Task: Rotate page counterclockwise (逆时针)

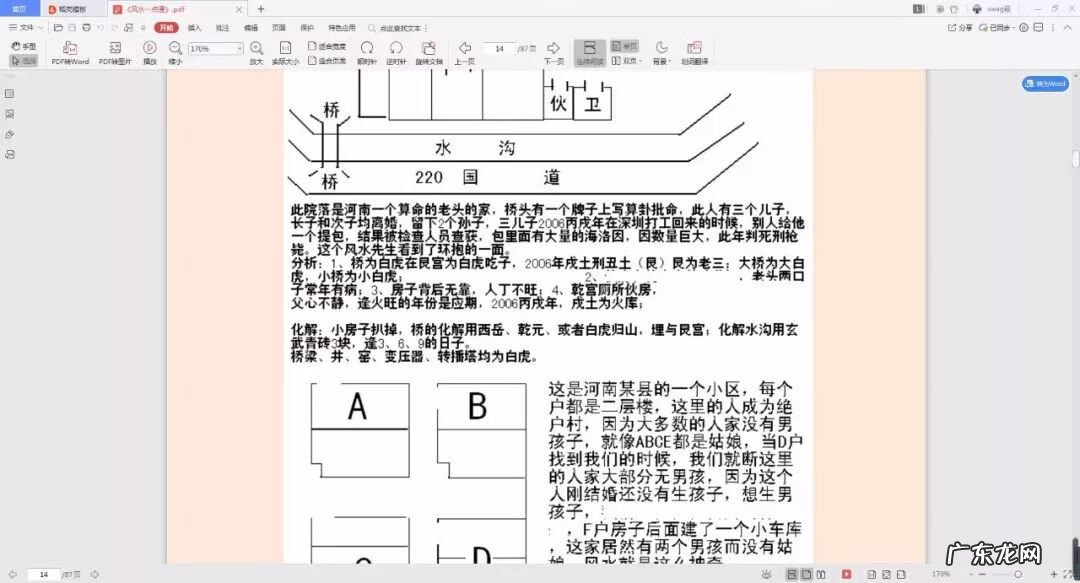Action: point(396,52)
